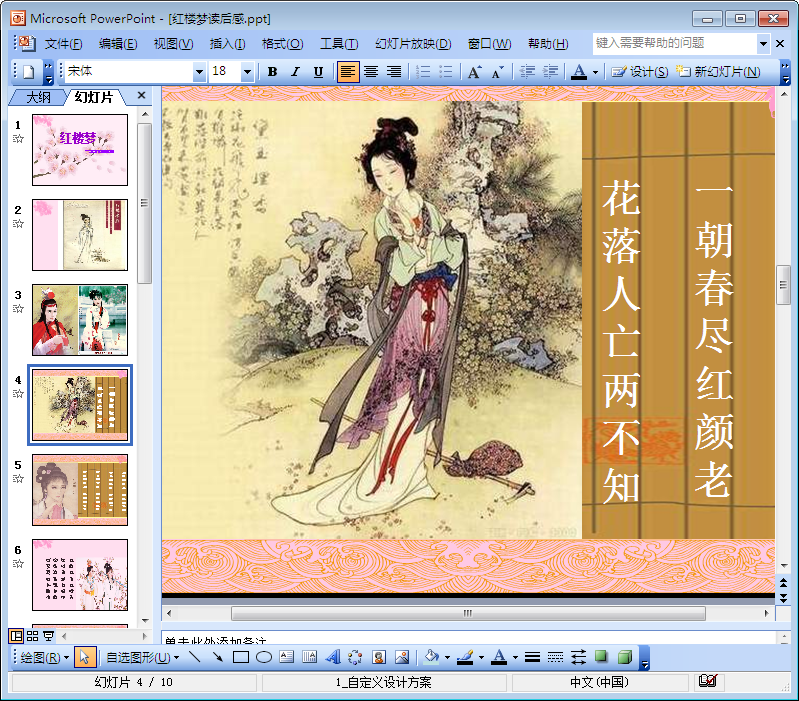
Task: Open the 自选图形 (AutoShapes) menu
Action: tap(142, 658)
